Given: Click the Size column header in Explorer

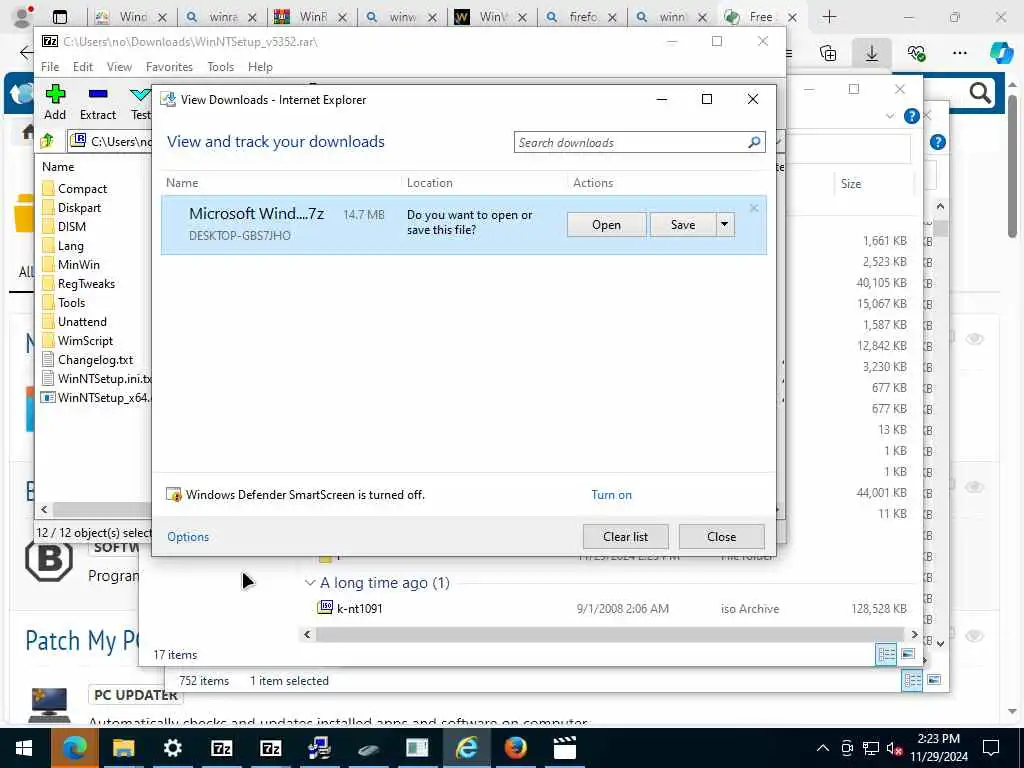Looking at the screenshot, I should (851, 184).
